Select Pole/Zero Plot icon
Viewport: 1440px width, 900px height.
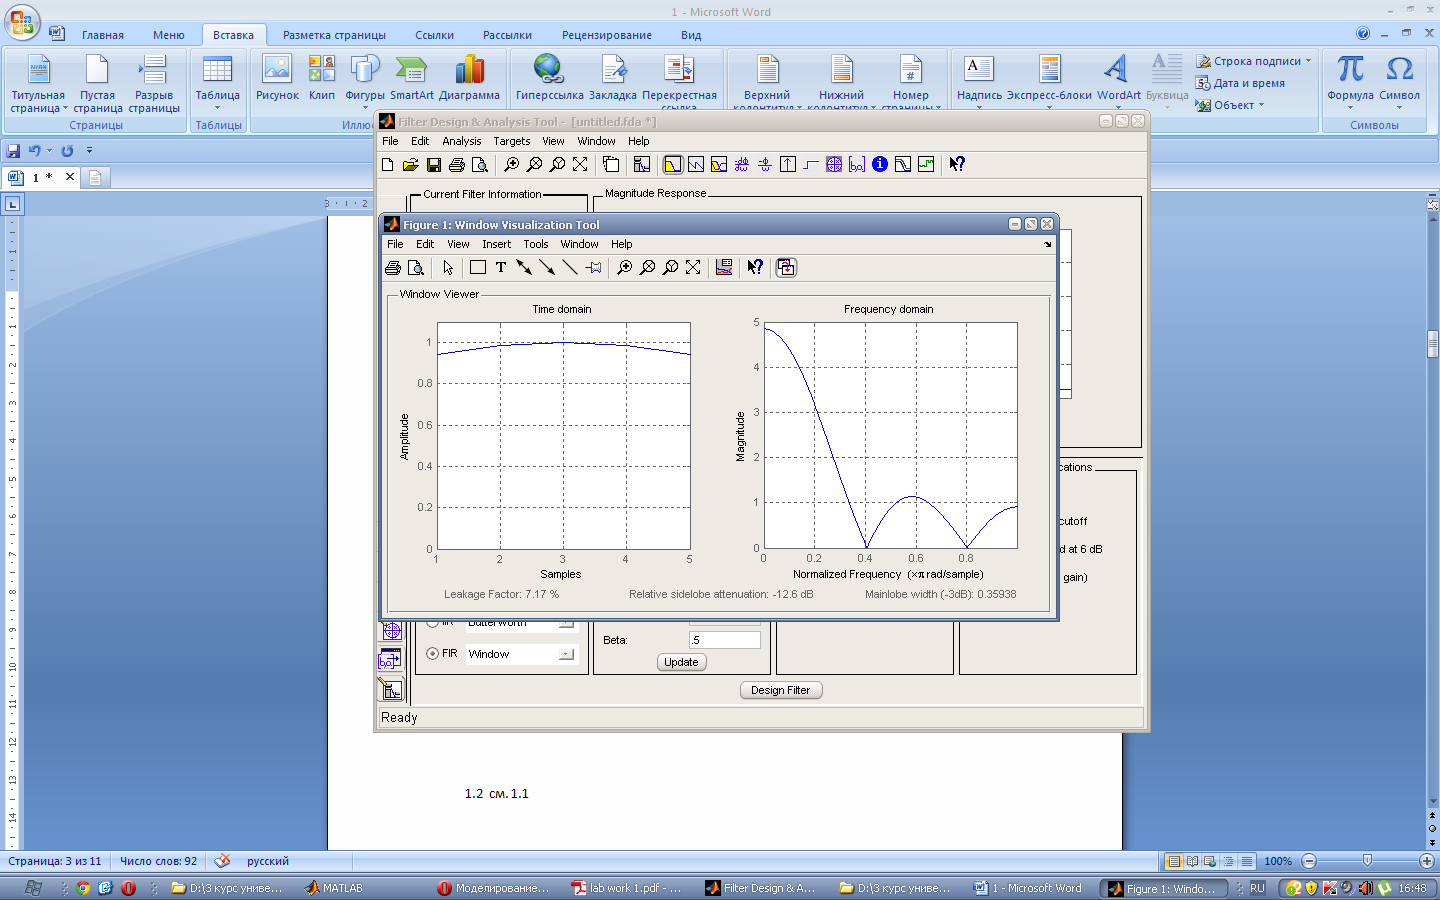tap(834, 165)
